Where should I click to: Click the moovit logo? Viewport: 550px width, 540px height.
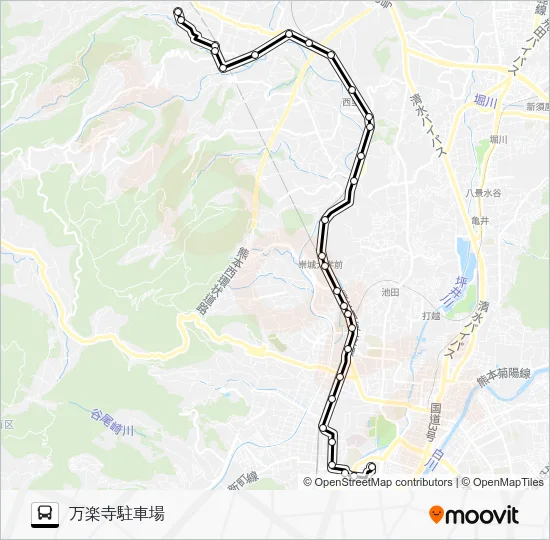(474, 515)
